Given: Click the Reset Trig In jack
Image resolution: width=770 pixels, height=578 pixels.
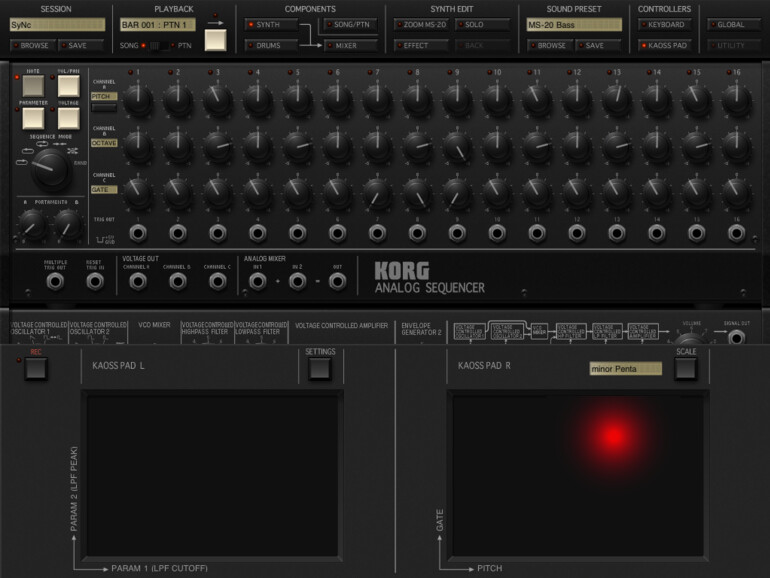Looking at the screenshot, I should point(95,281).
